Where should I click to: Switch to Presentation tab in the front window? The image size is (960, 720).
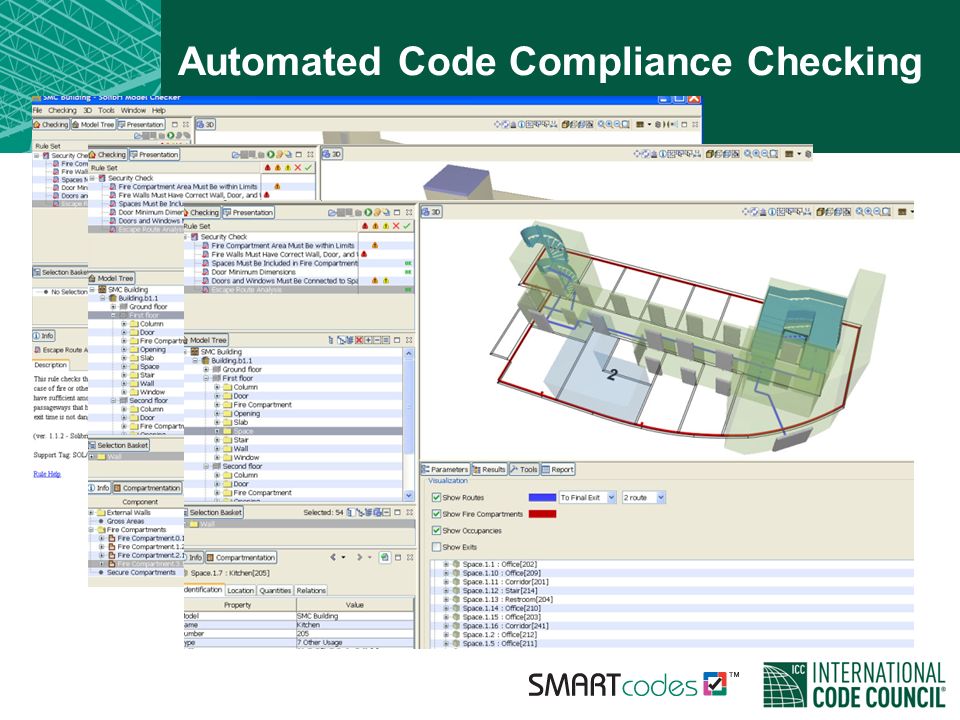coord(248,212)
